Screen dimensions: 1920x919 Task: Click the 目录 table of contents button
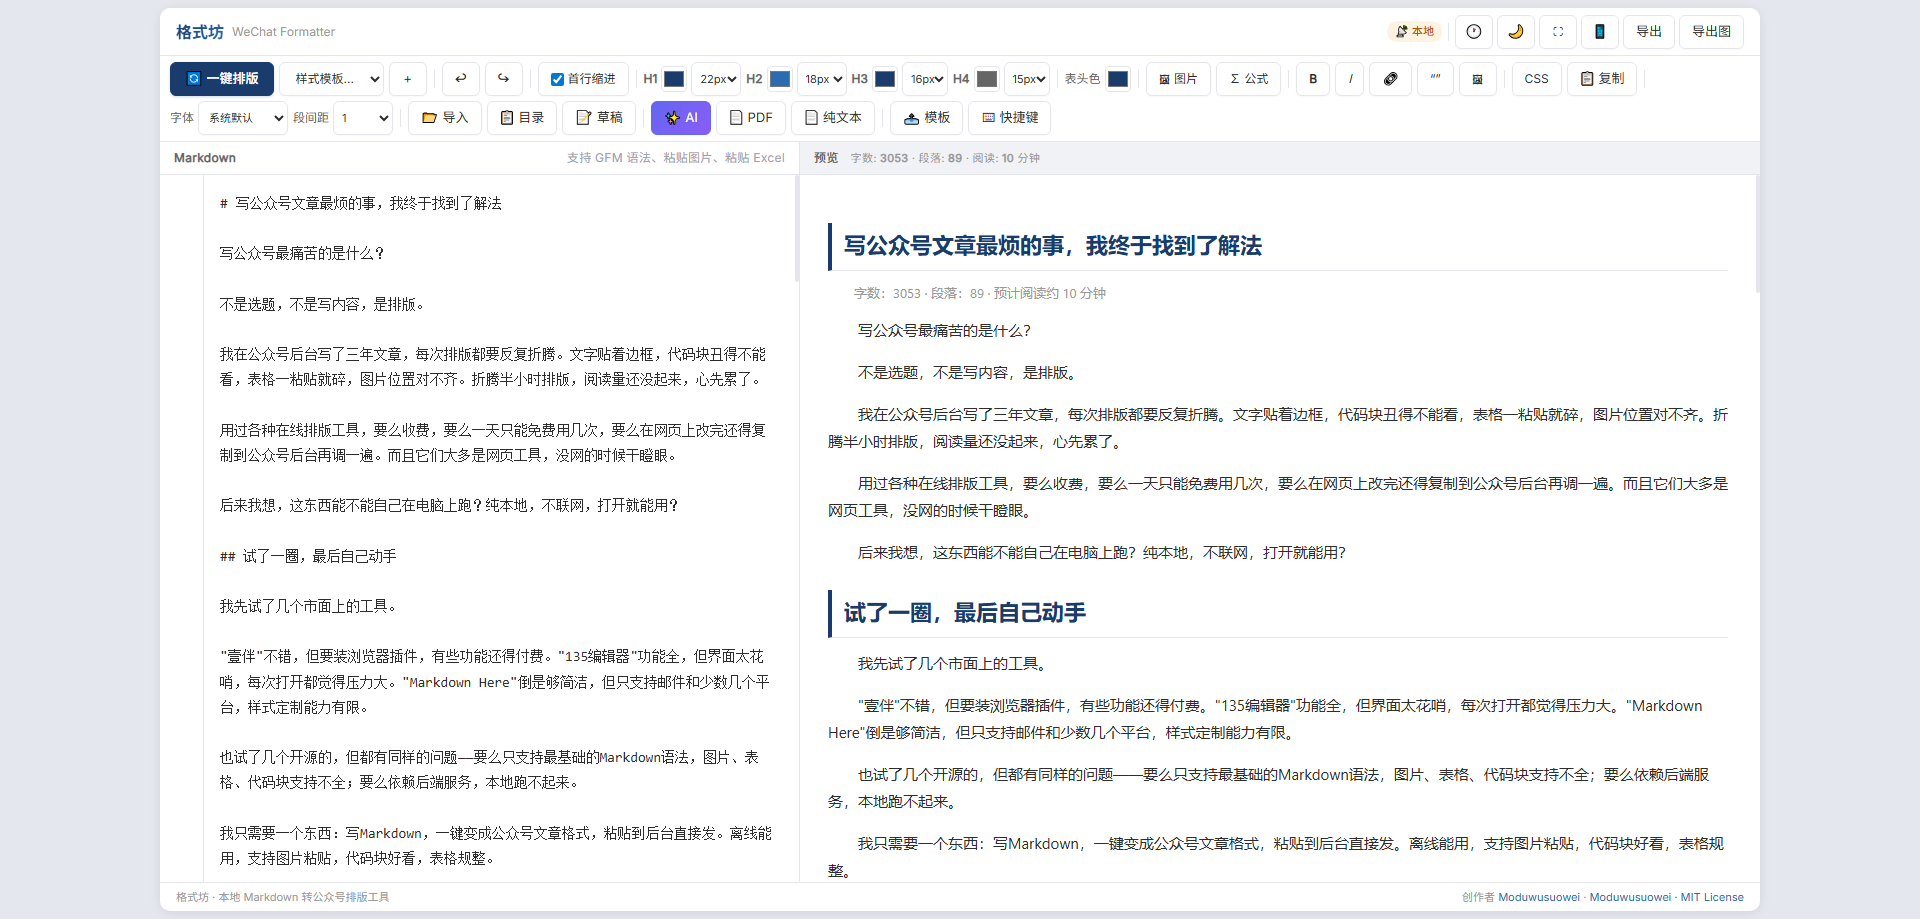pos(521,118)
